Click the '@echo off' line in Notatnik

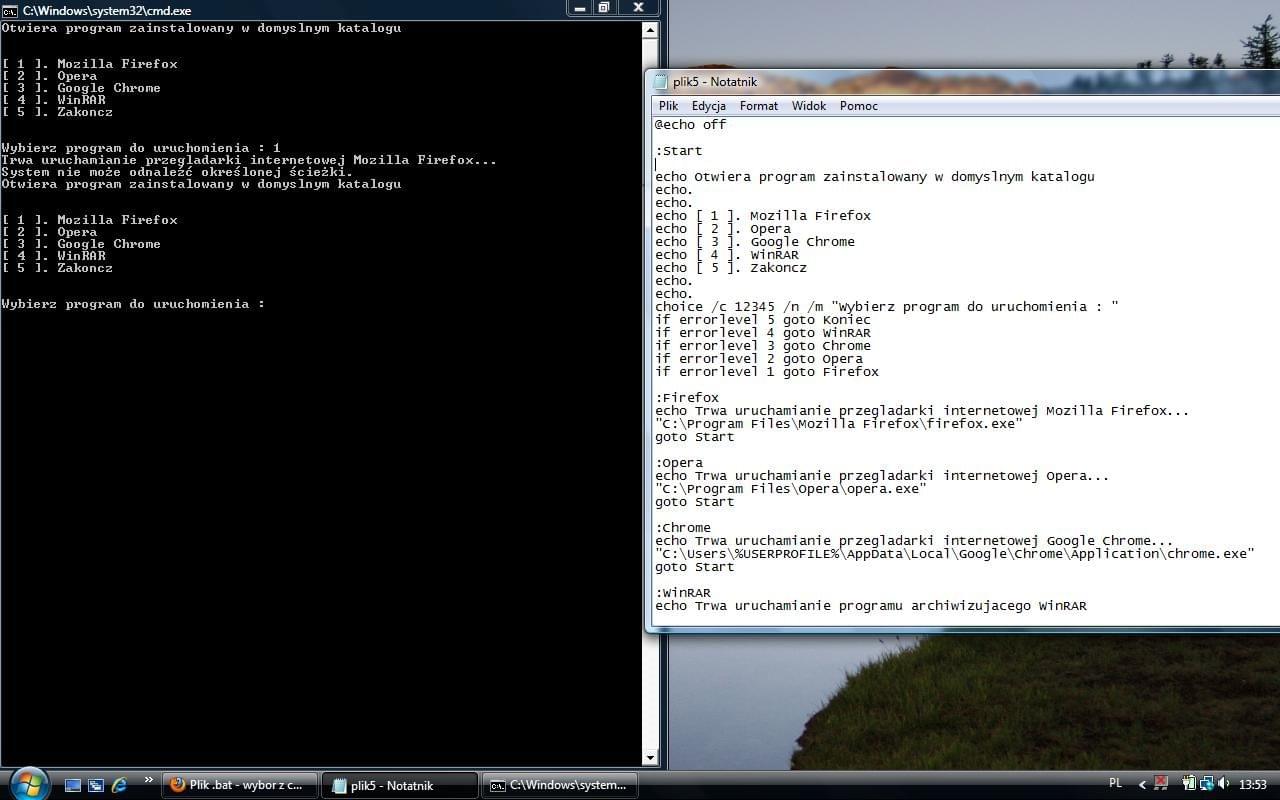pos(691,125)
